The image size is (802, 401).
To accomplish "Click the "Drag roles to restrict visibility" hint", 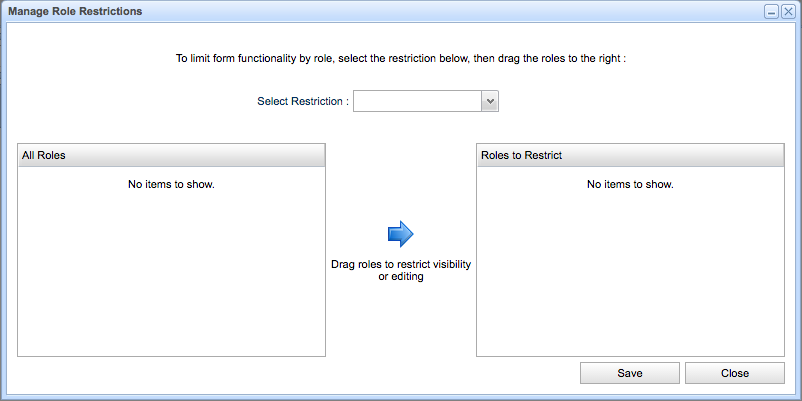I will [400, 265].
